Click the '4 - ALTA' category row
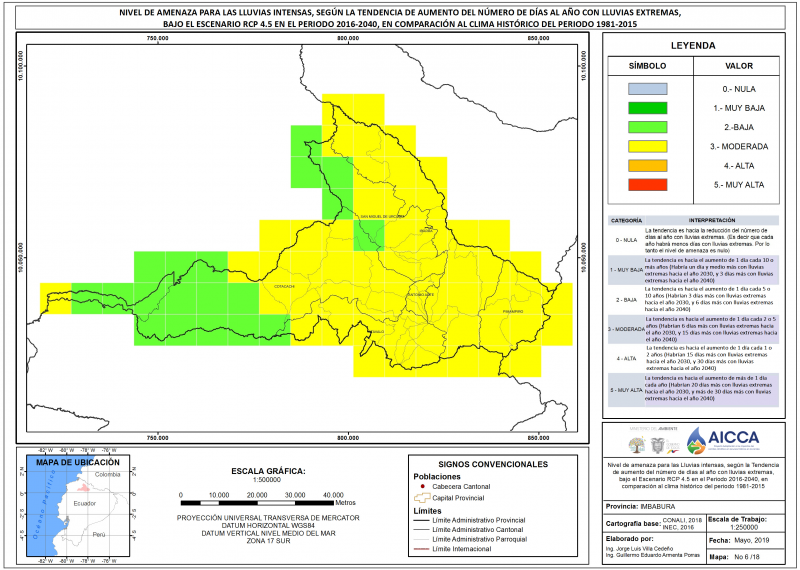 click(x=693, y=358)
